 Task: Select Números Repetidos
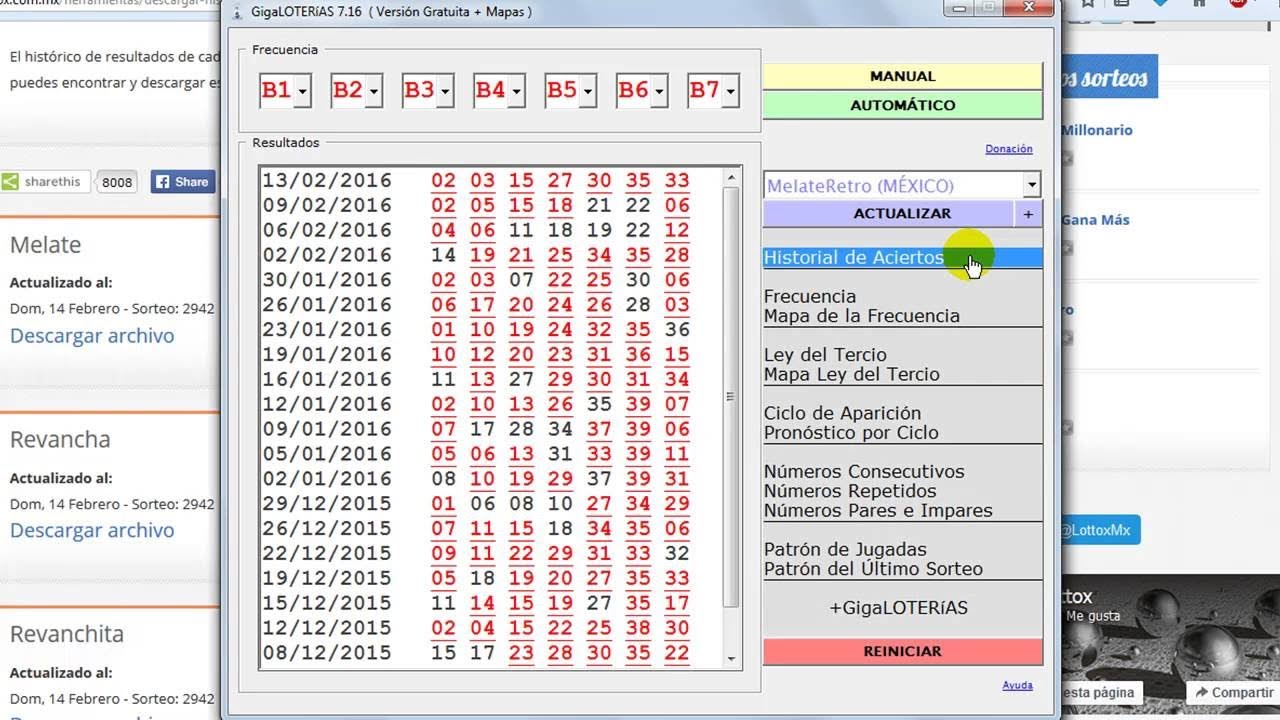(x=850, y=491)
